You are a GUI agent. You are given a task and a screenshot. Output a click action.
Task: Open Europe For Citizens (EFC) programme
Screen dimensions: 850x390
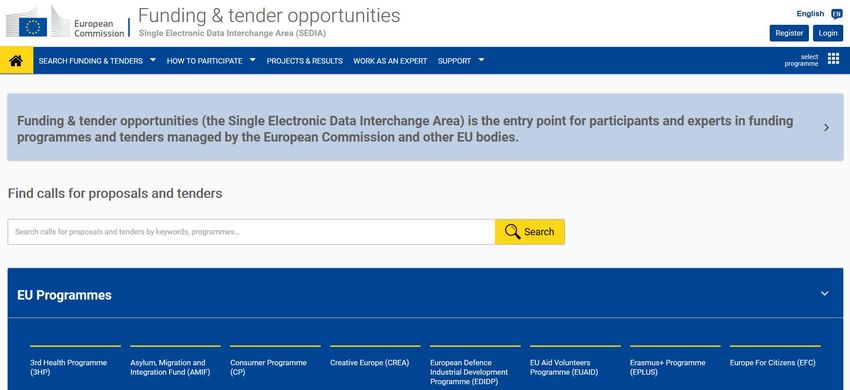(x=772, y=362)
